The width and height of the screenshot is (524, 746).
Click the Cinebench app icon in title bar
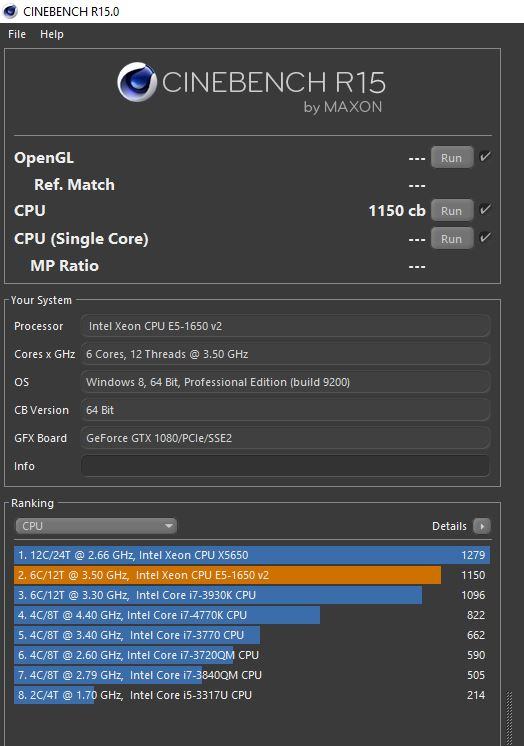(10, 11)
